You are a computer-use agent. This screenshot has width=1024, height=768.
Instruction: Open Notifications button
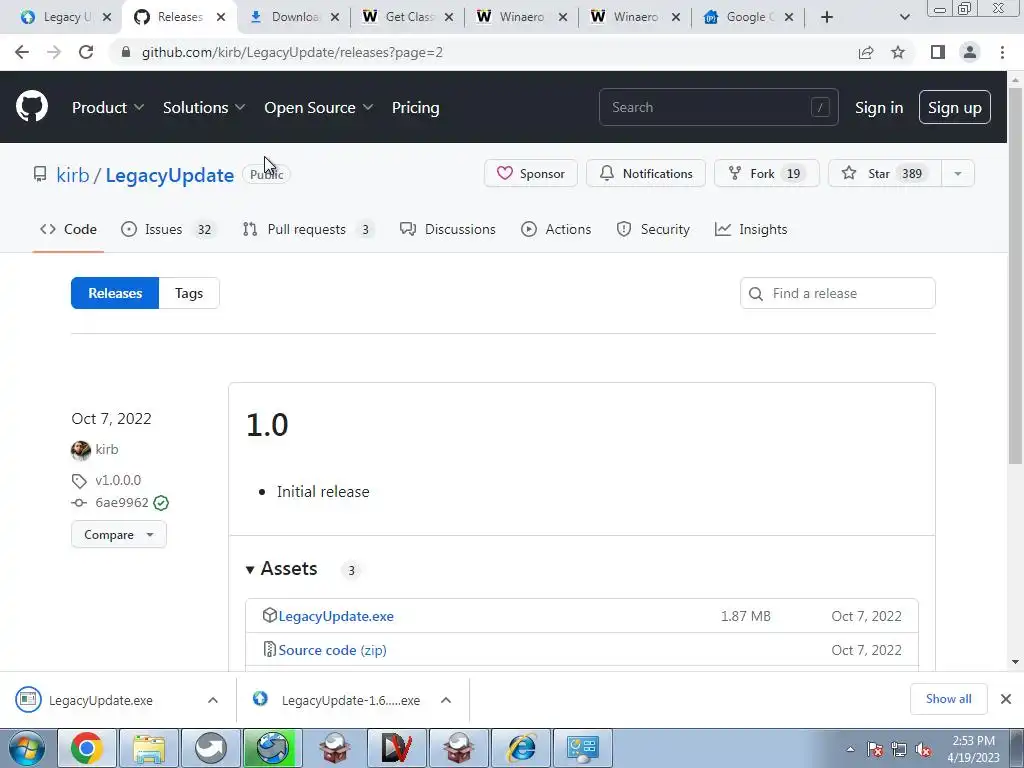click(646, 174)
